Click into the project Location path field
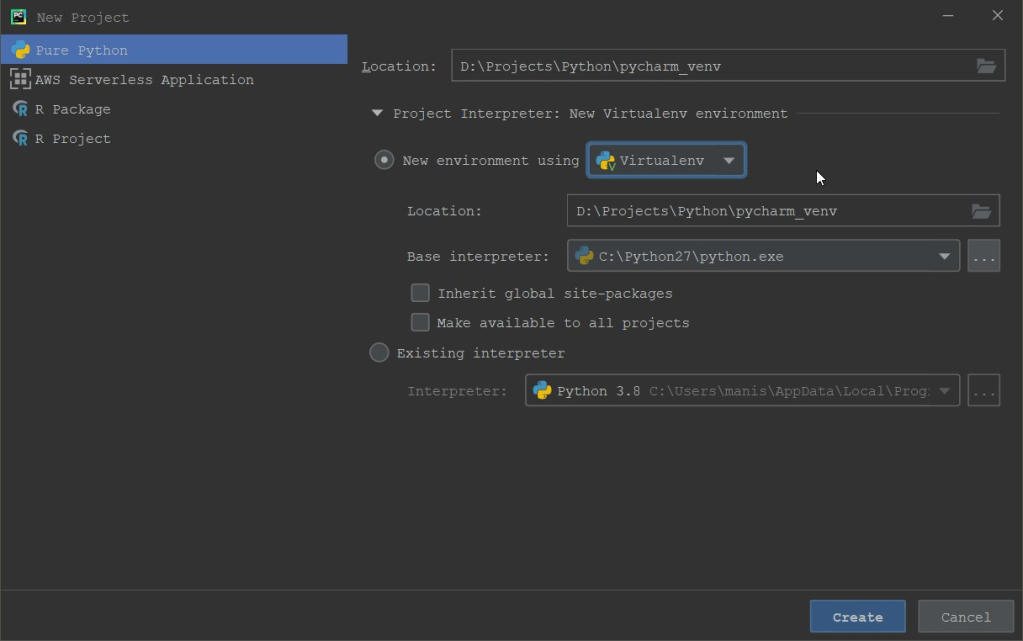 (x=710, y=66)
